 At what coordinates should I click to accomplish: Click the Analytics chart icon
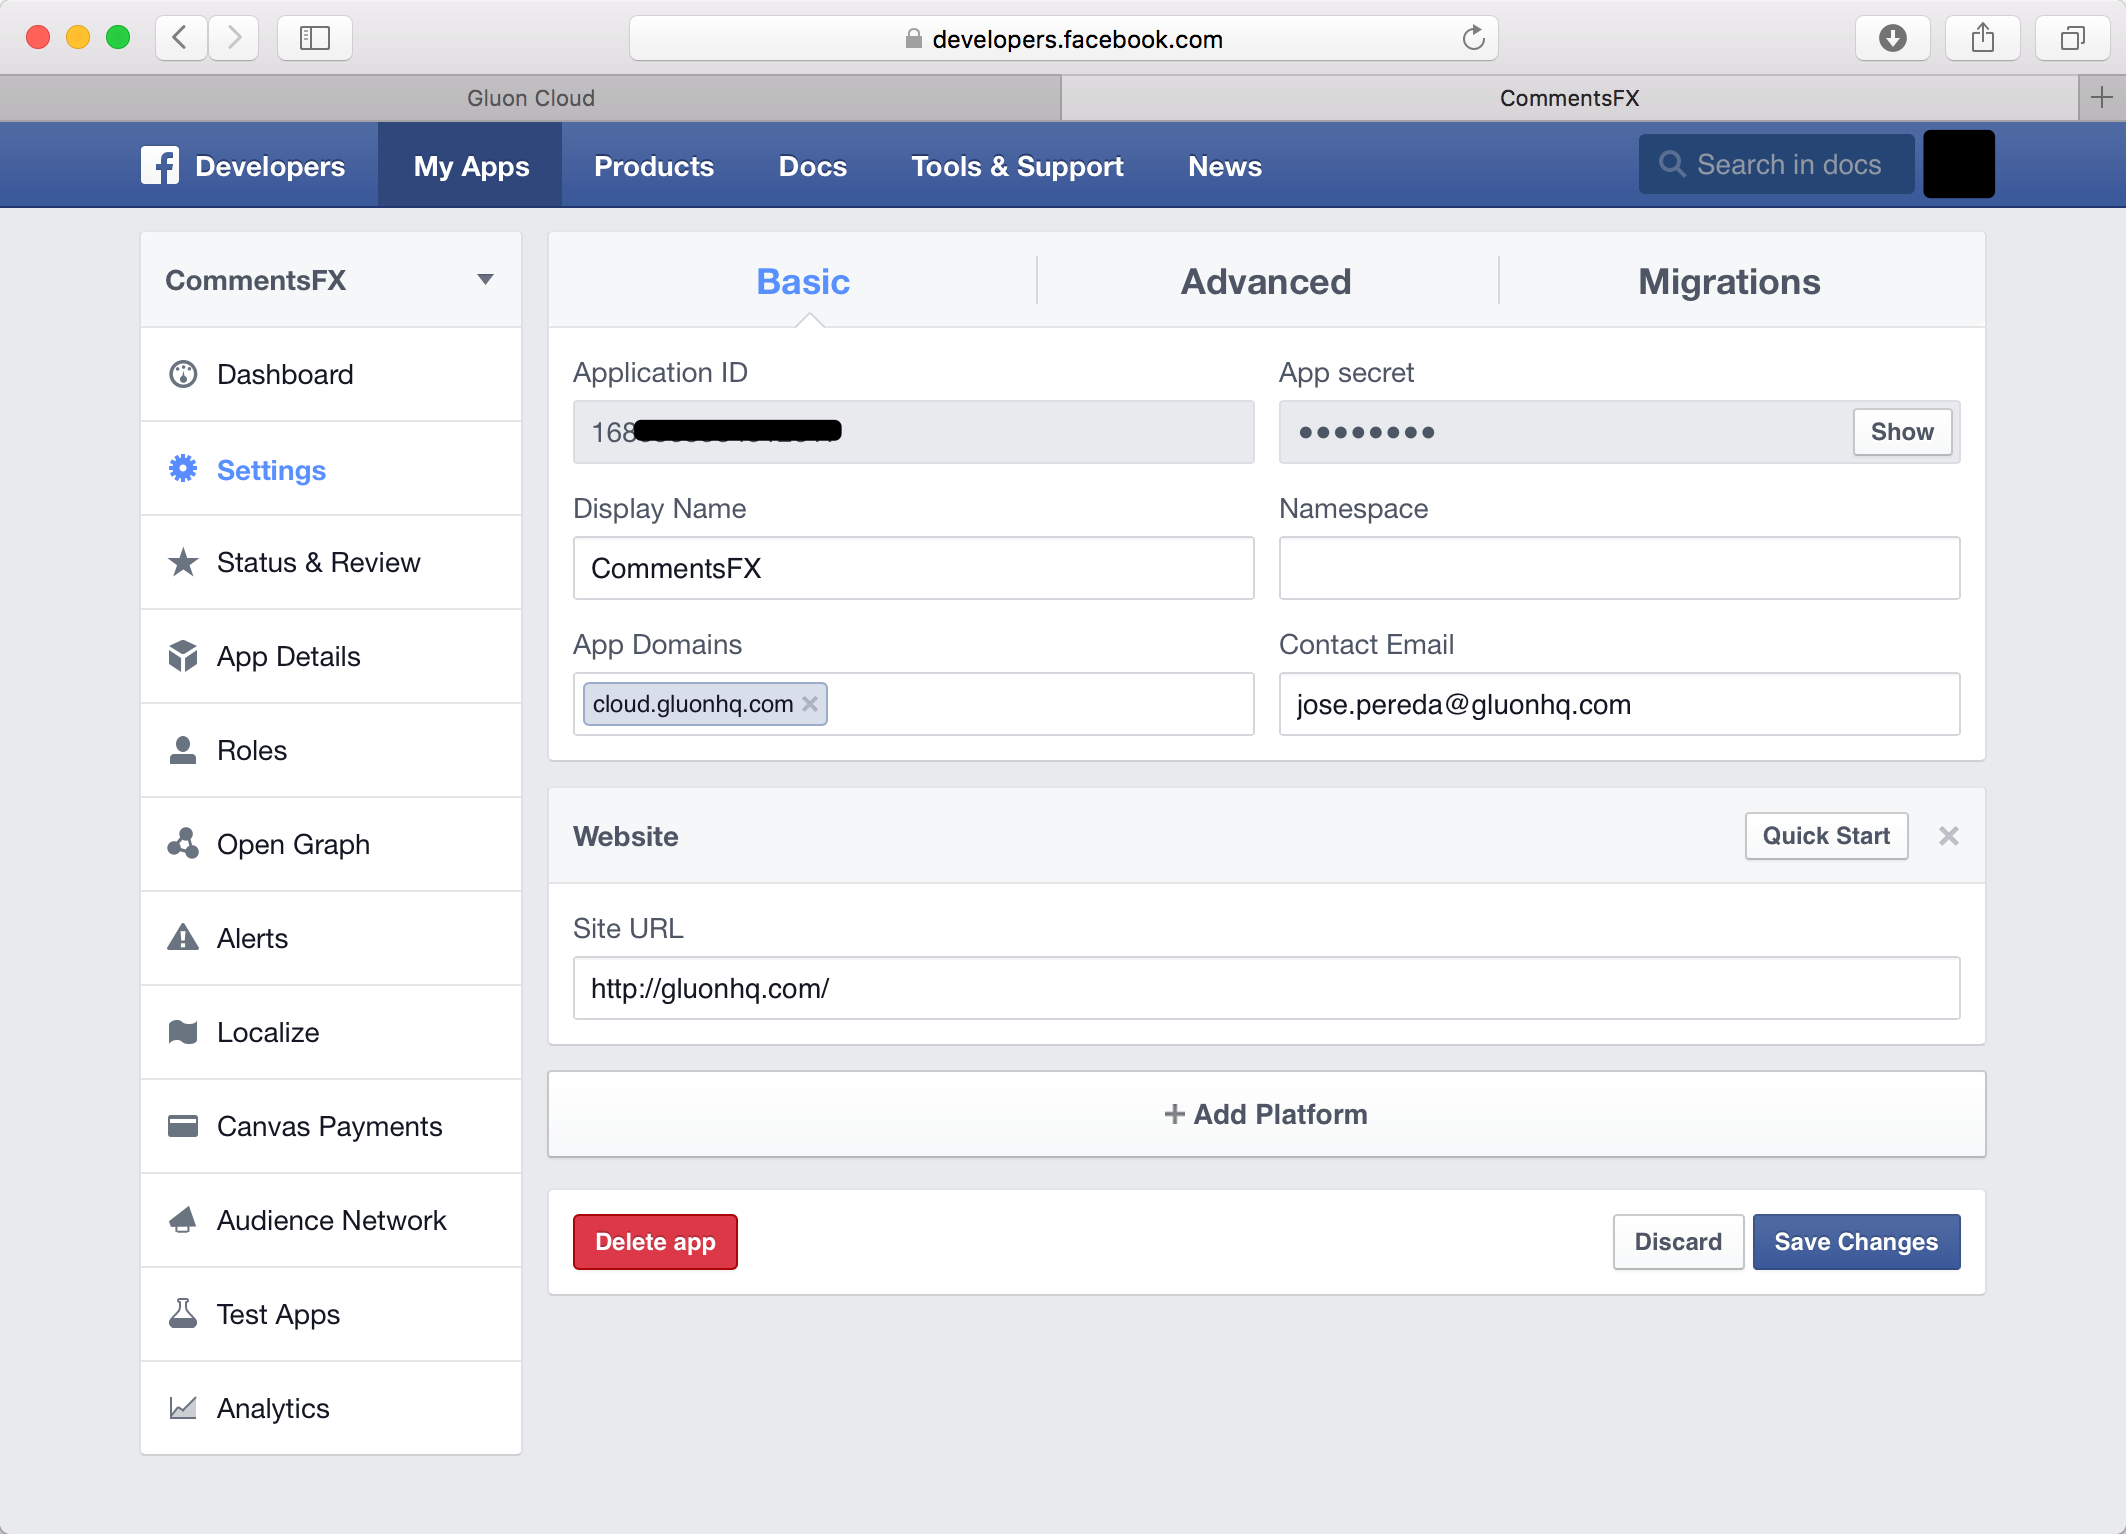tap(183, 1408)
